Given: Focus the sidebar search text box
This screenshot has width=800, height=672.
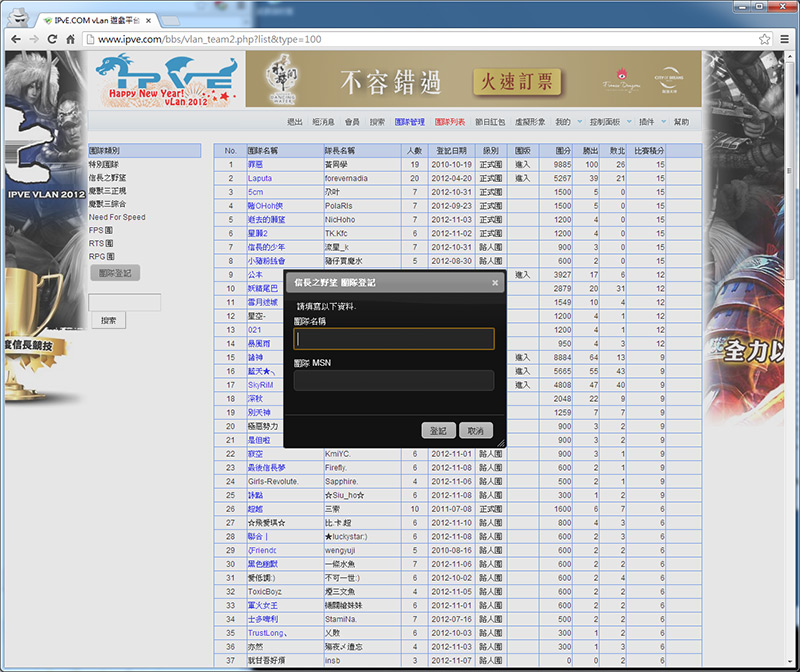Looking at the screenshot, I should [124, 302].
